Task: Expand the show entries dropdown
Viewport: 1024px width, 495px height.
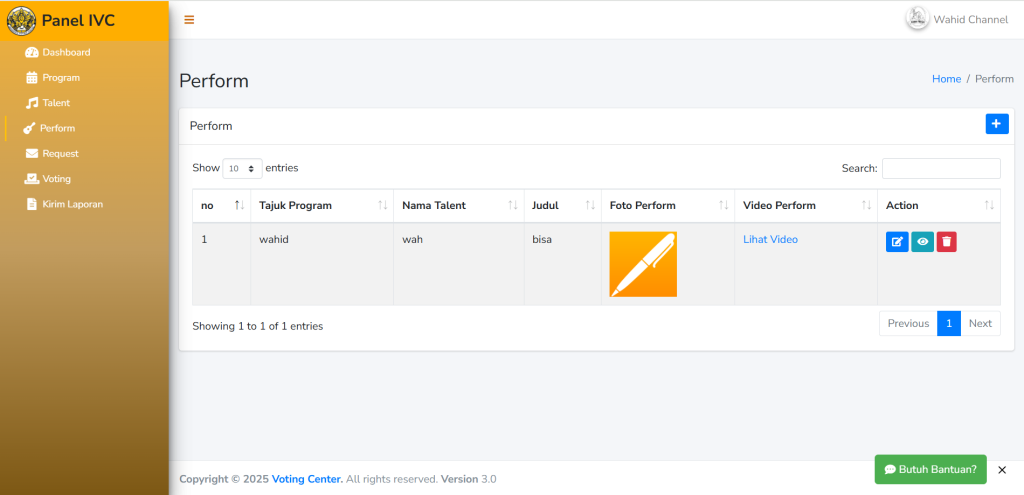Action: [x=242, y=169]
